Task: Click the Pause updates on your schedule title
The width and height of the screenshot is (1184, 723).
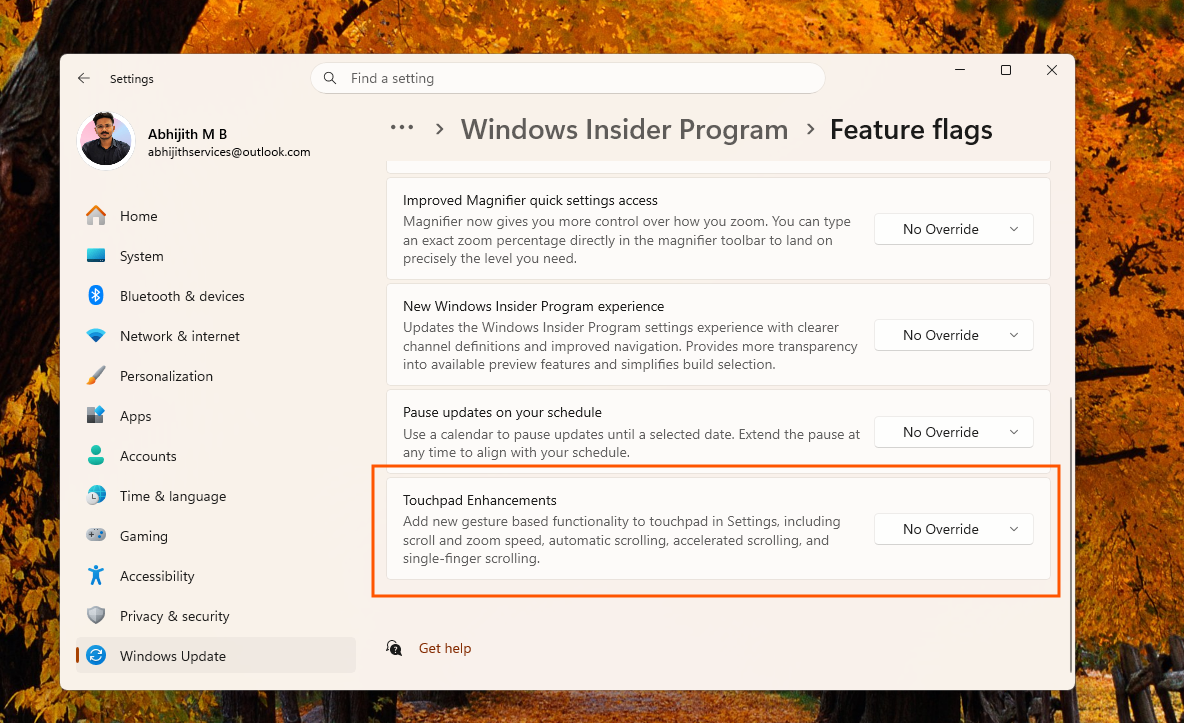Action: pos(502,412)
